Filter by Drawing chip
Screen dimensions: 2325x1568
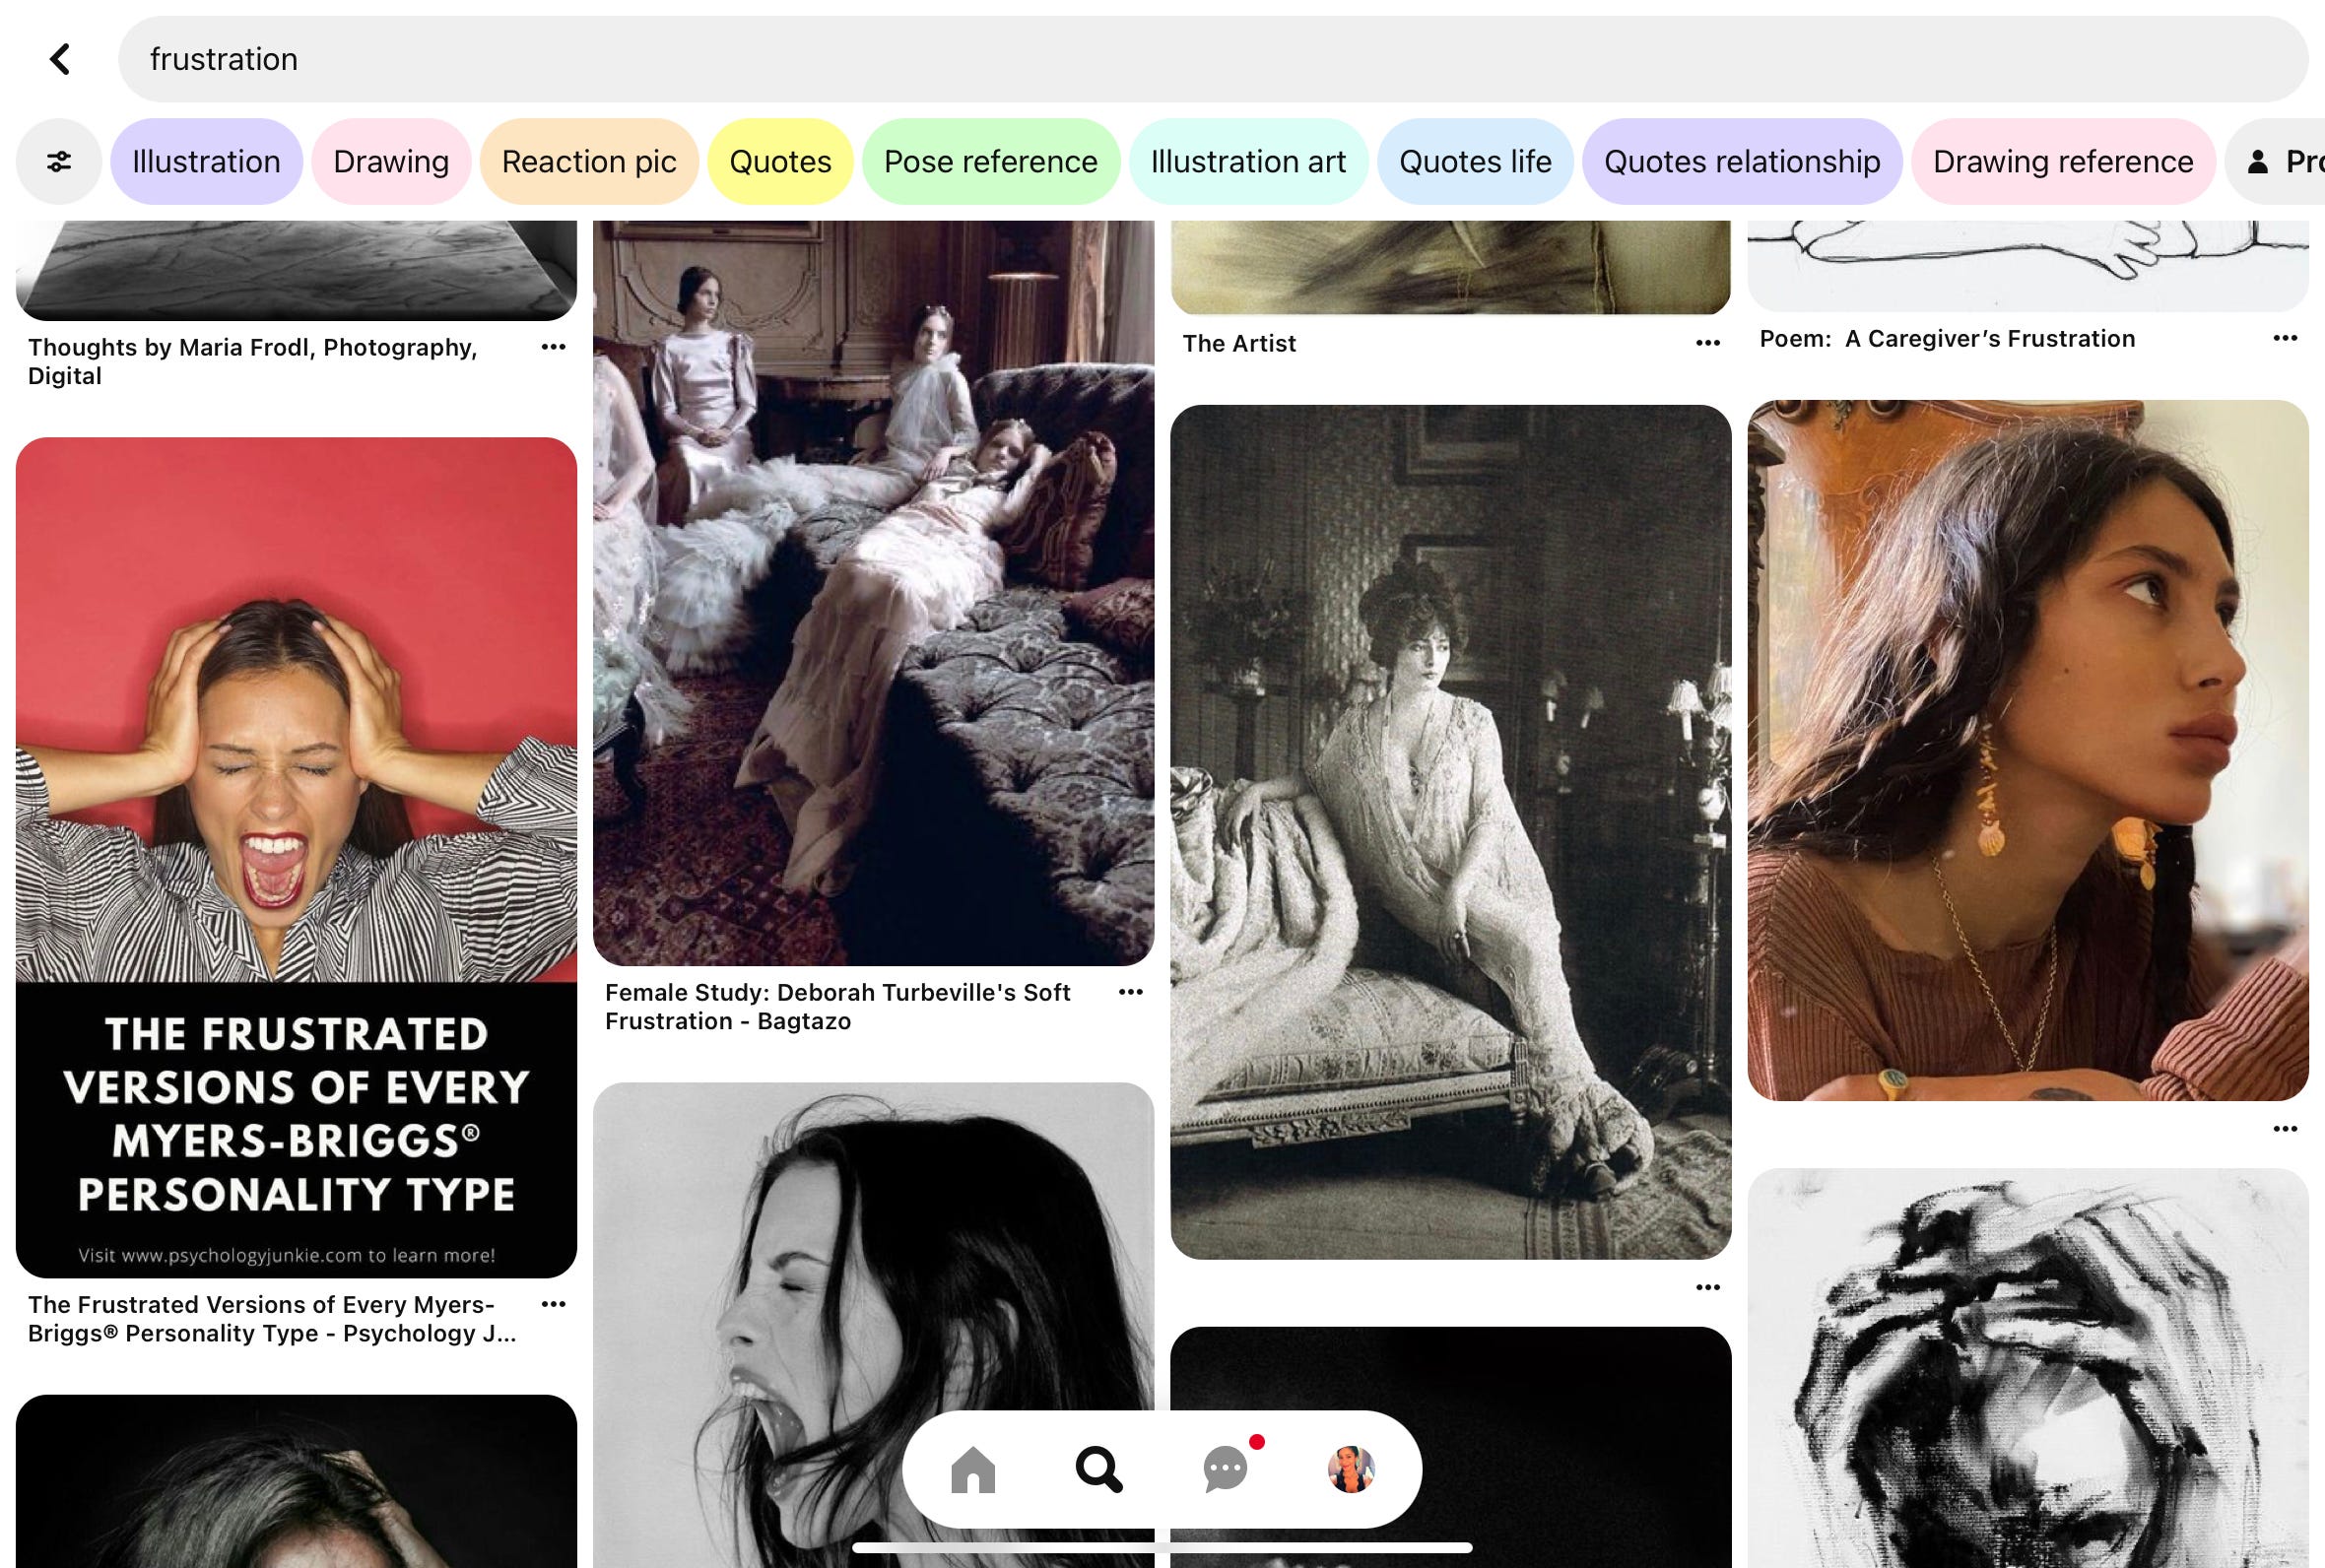(x=391, y=162)
